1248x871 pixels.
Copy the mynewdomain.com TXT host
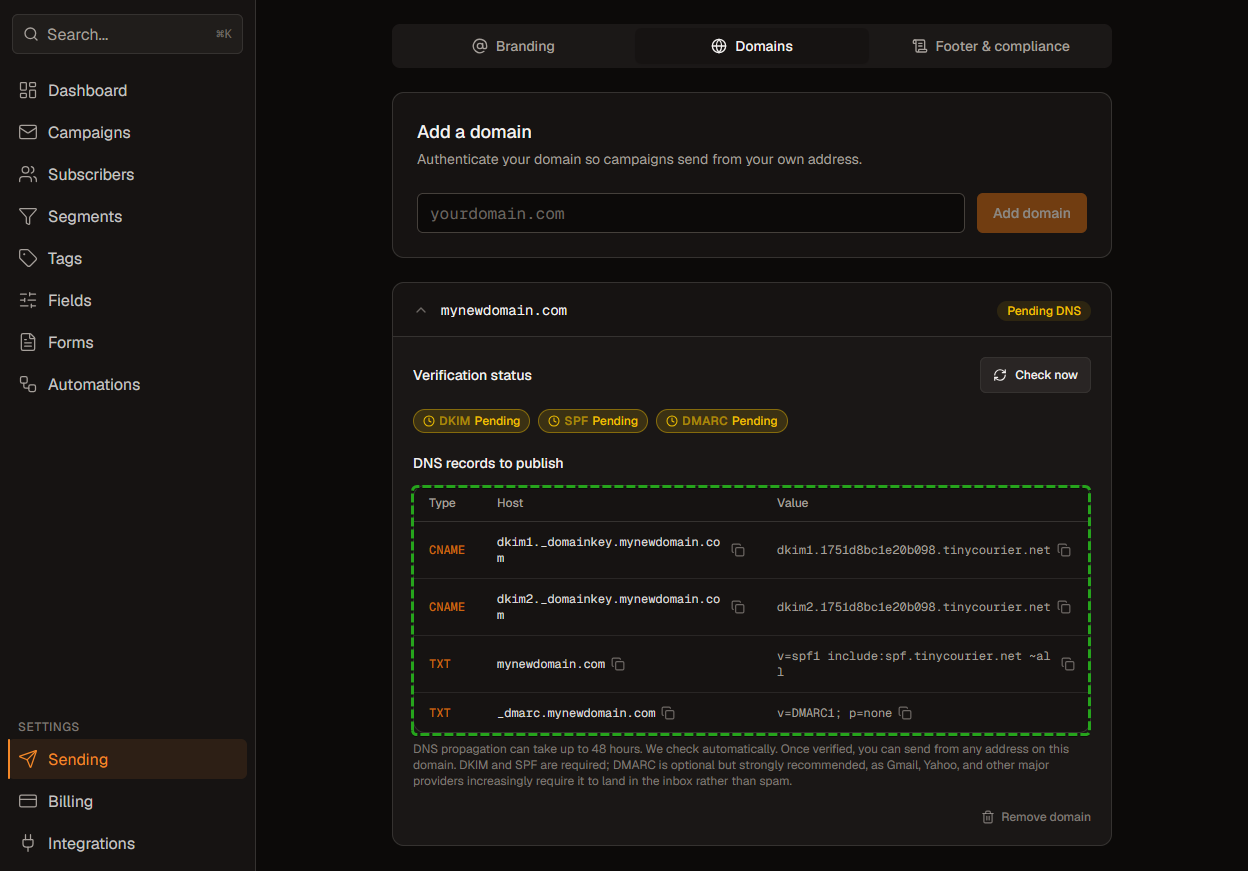pyautogui.click(x=618, y=664)
